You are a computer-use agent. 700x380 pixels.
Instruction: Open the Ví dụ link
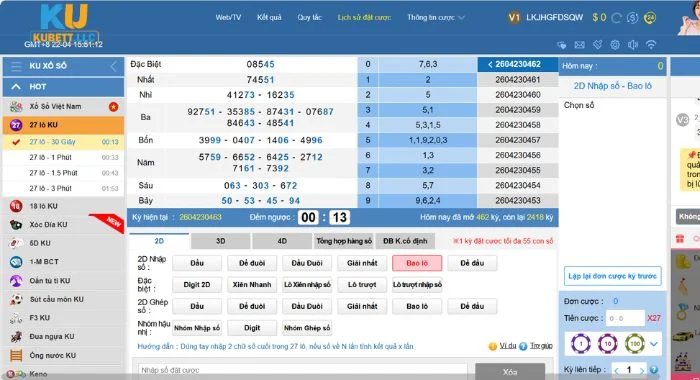508,346
